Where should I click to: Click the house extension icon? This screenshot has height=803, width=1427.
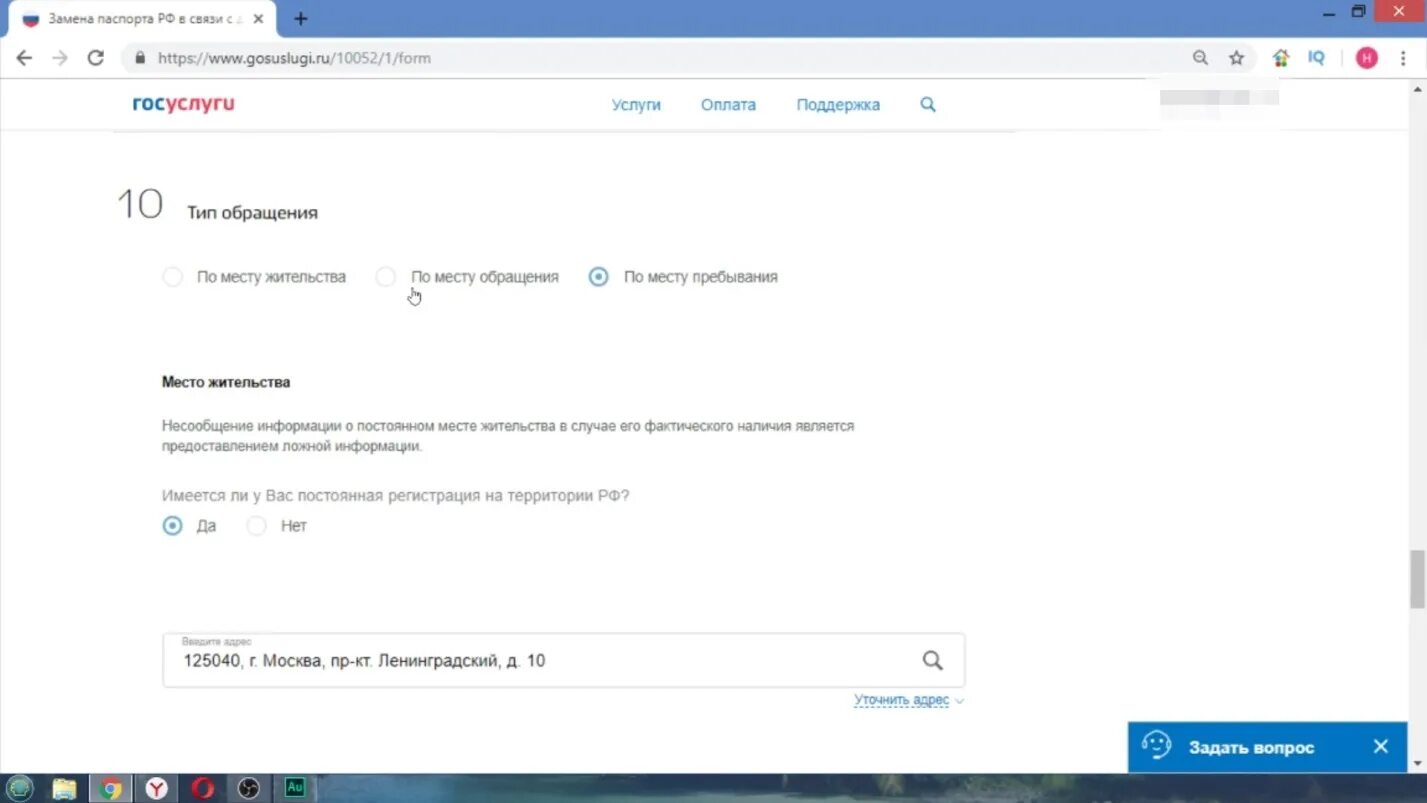pos(1281,58)
